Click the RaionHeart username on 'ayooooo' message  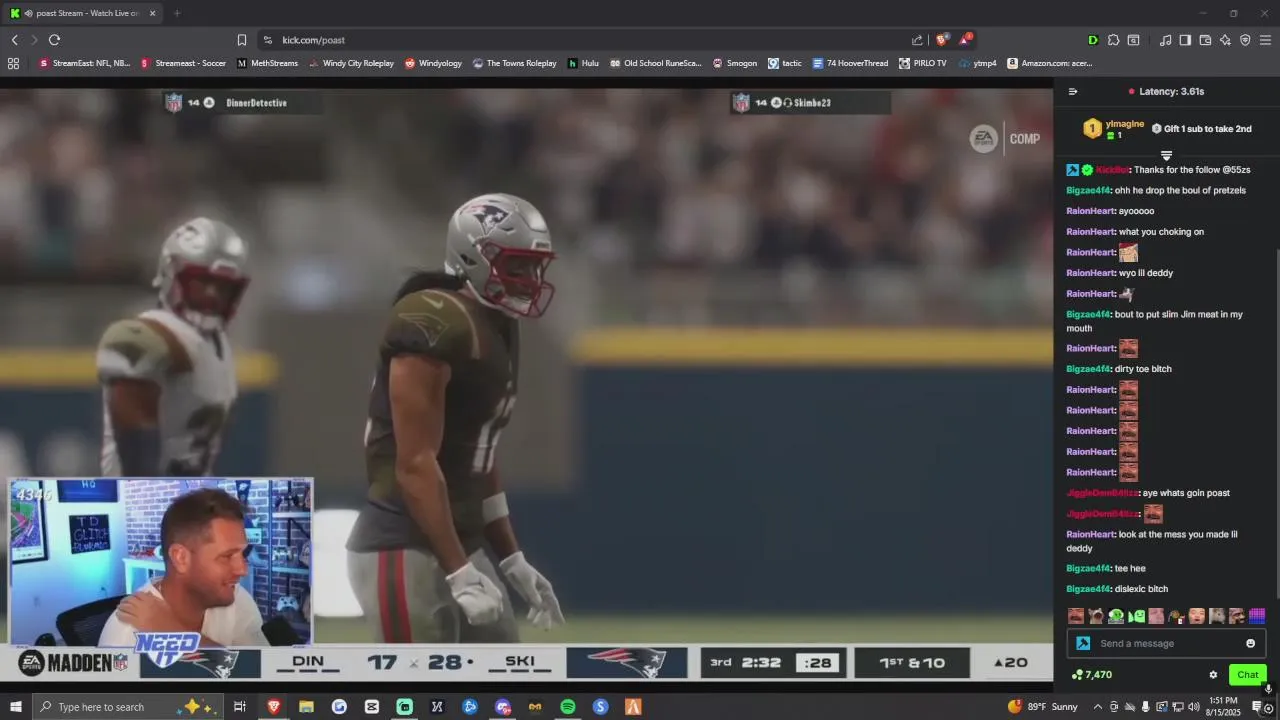tap(1090, 211)
